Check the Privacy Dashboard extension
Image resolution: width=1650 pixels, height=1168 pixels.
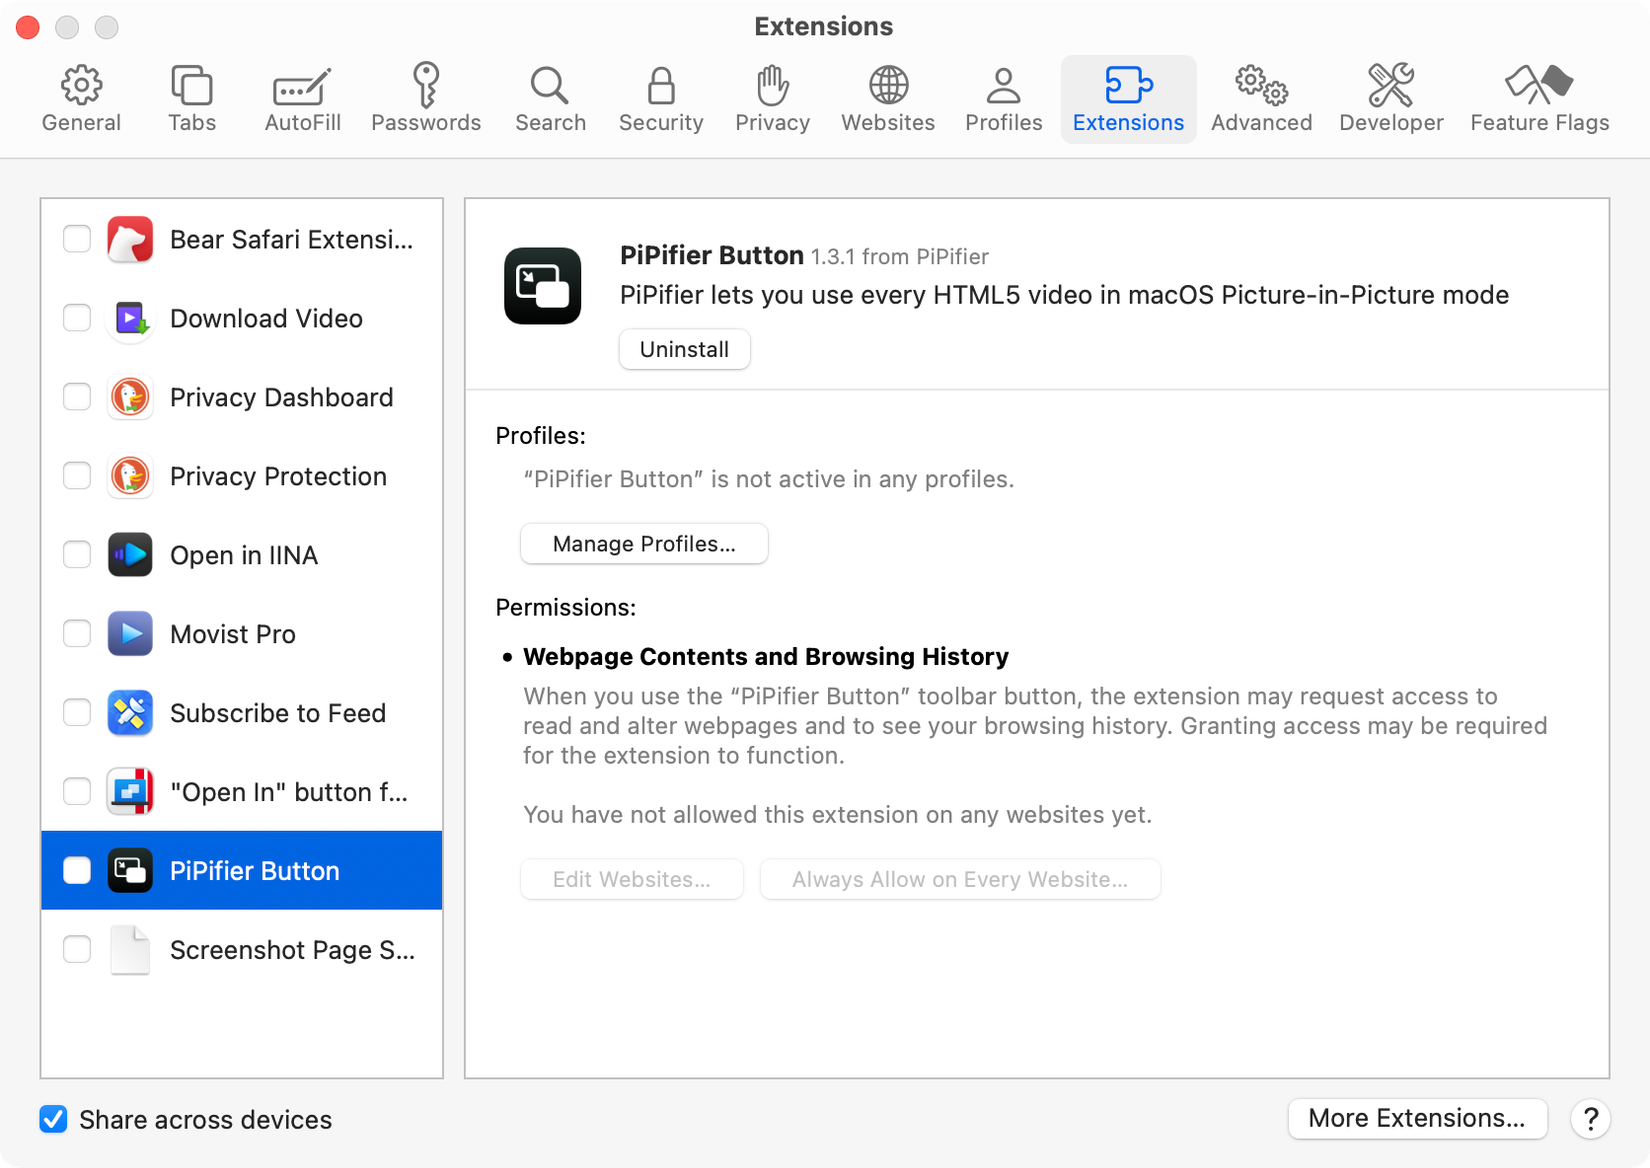pyautogui.click(x=76, y=397)
